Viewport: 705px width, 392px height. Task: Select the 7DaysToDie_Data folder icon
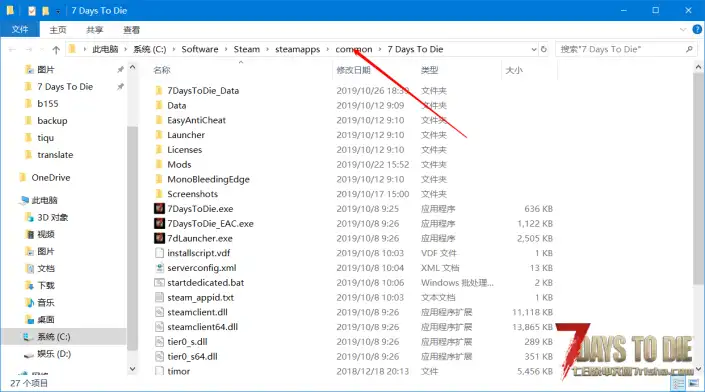pos(159,91)
